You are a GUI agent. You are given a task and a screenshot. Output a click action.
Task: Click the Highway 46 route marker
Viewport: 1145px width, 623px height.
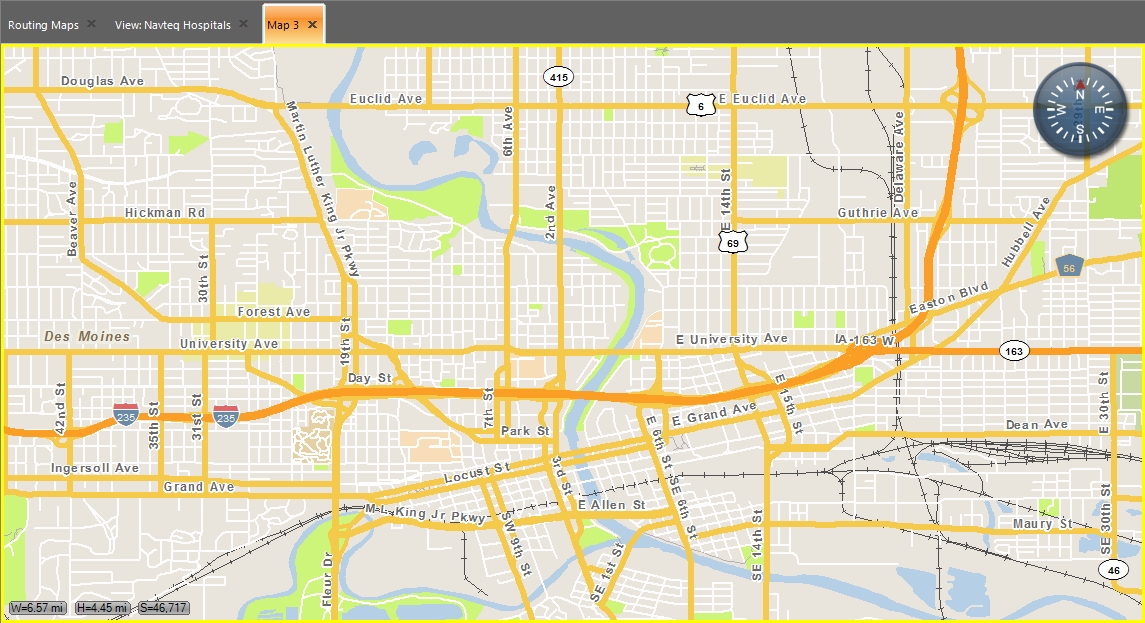click(x=1114, y=570)
